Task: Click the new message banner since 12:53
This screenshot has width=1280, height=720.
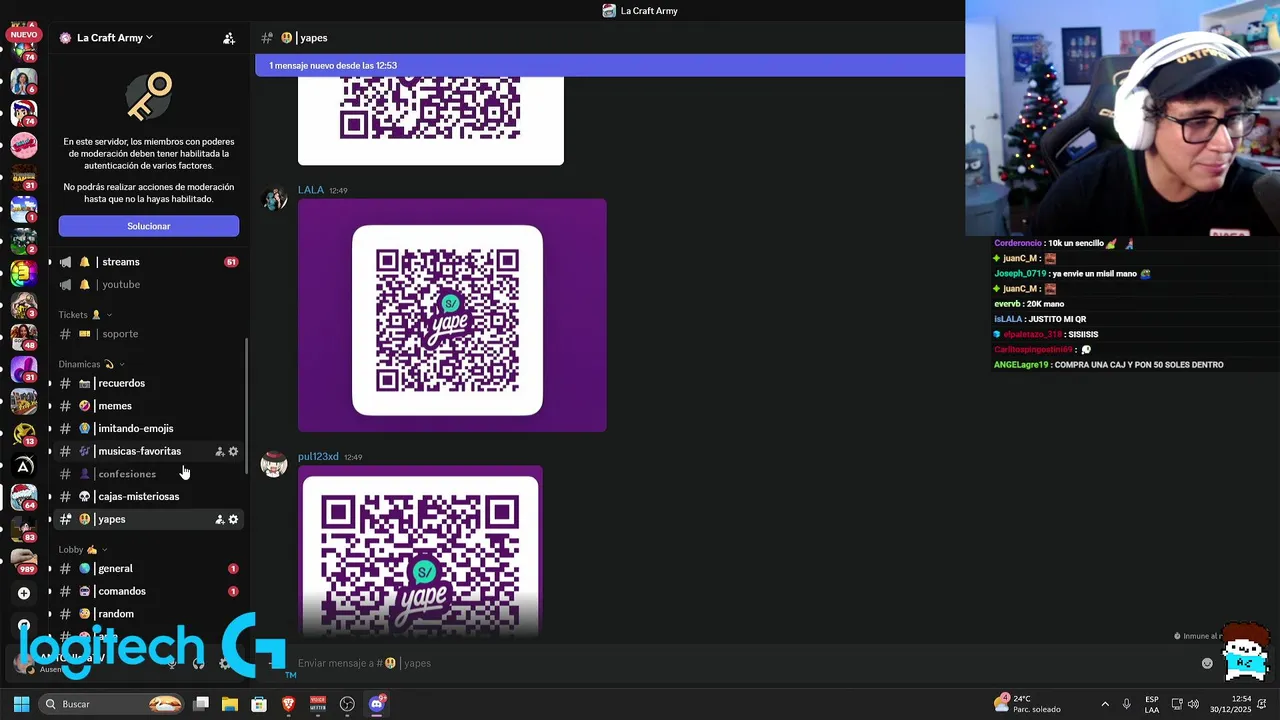Action: pyautogui.click(x=610, y=66)
